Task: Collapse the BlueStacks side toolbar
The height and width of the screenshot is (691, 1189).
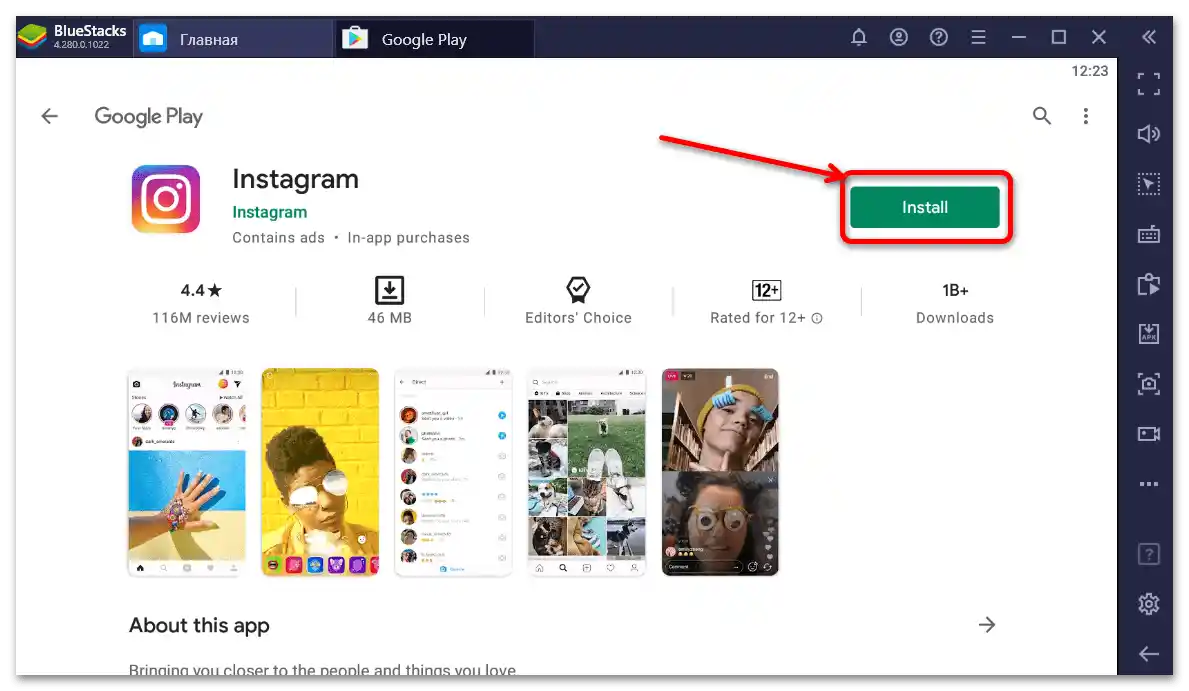Action: click(1149, 37)
